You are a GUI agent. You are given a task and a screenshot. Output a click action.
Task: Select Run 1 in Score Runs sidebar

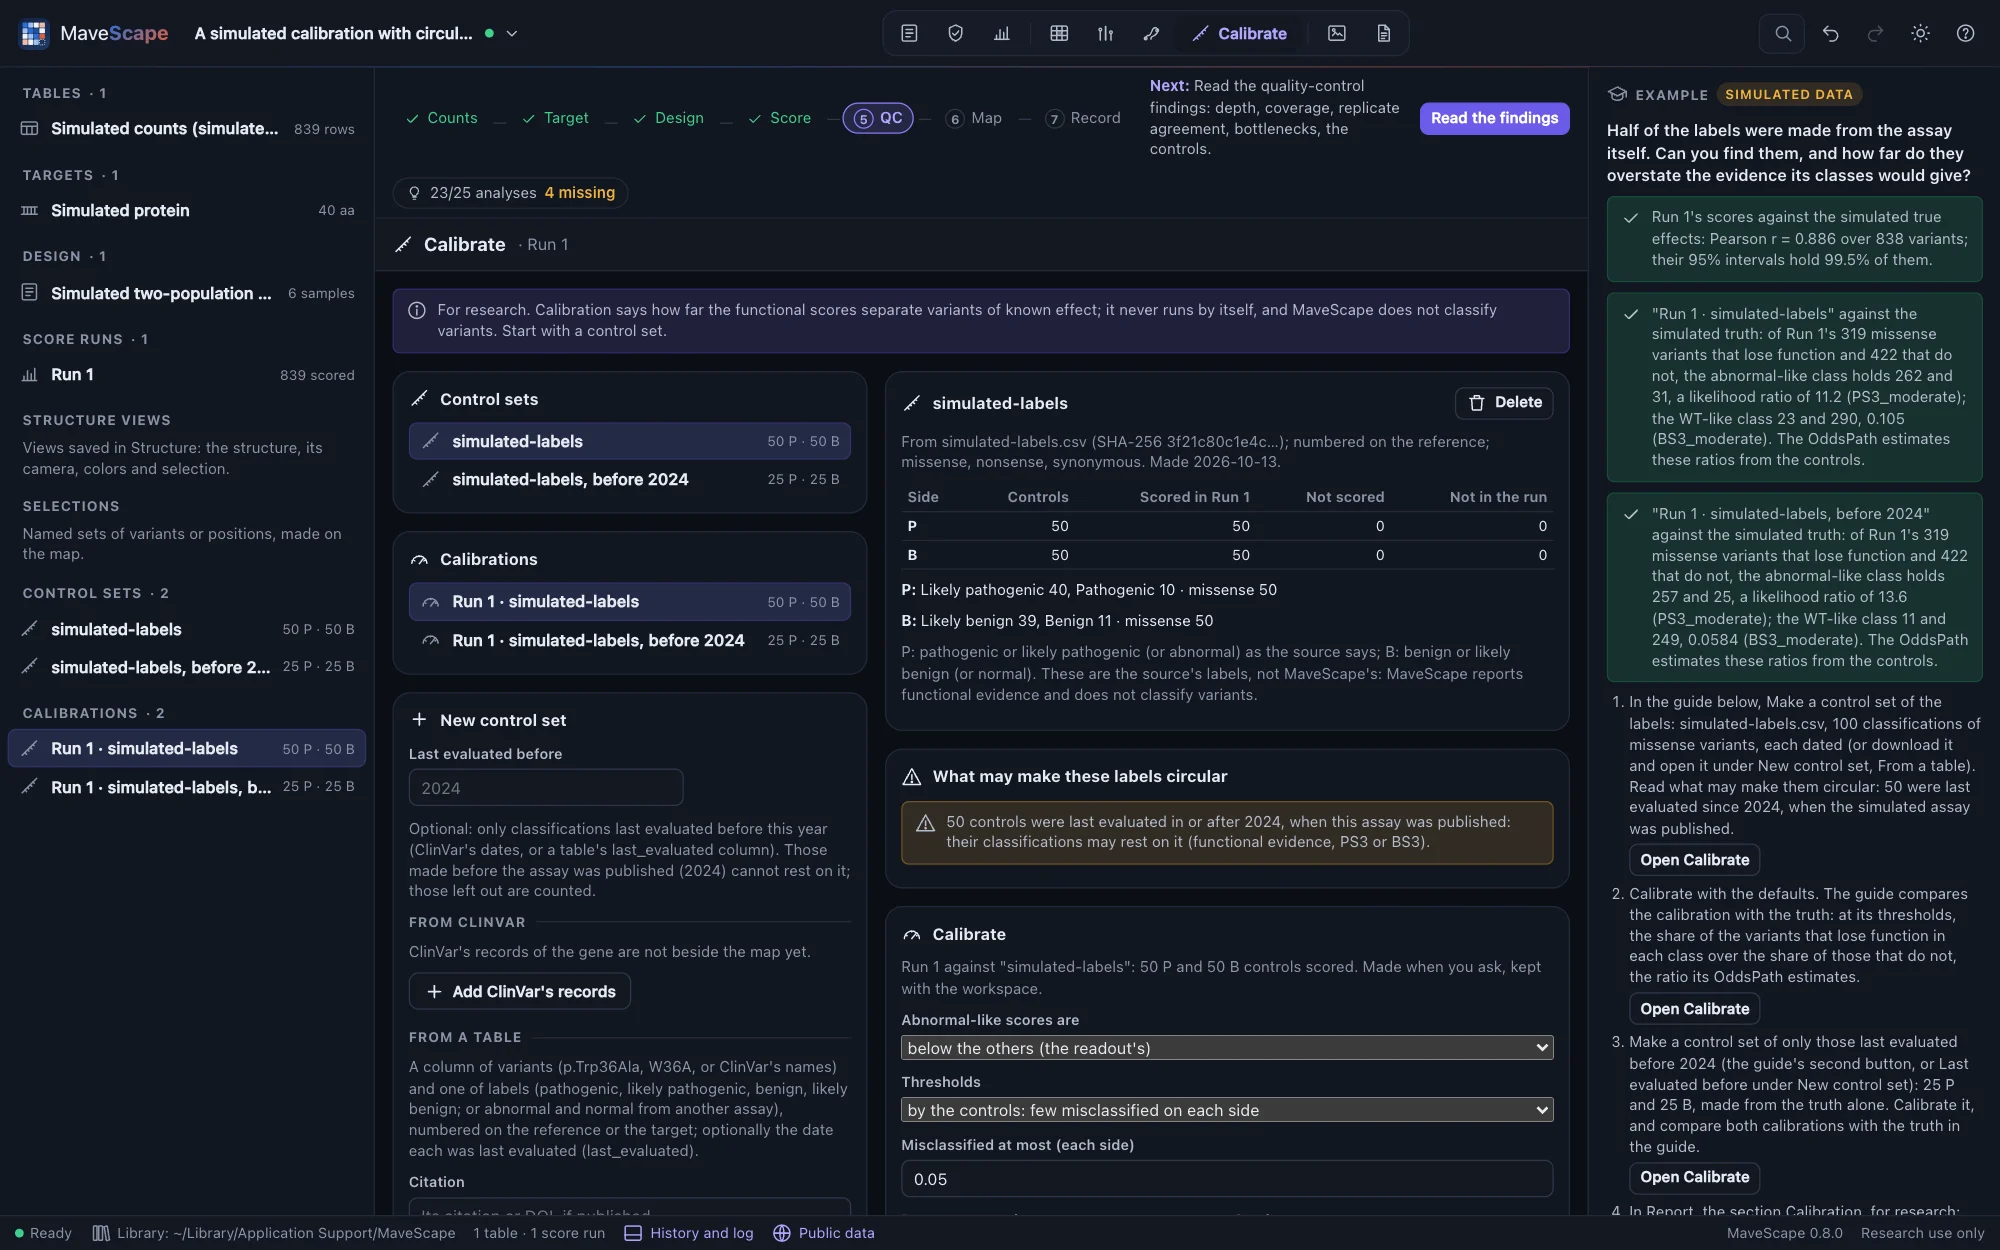pos(187,374)
